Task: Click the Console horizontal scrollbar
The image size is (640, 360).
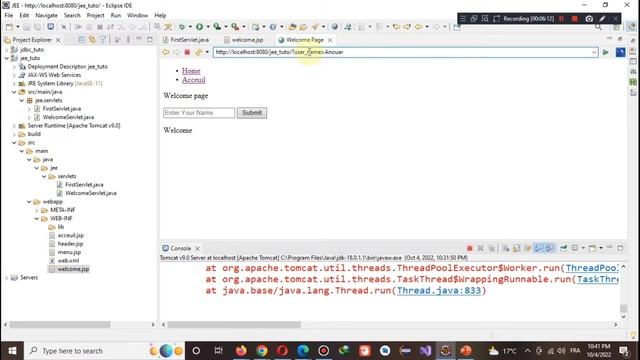Action: 234,324
